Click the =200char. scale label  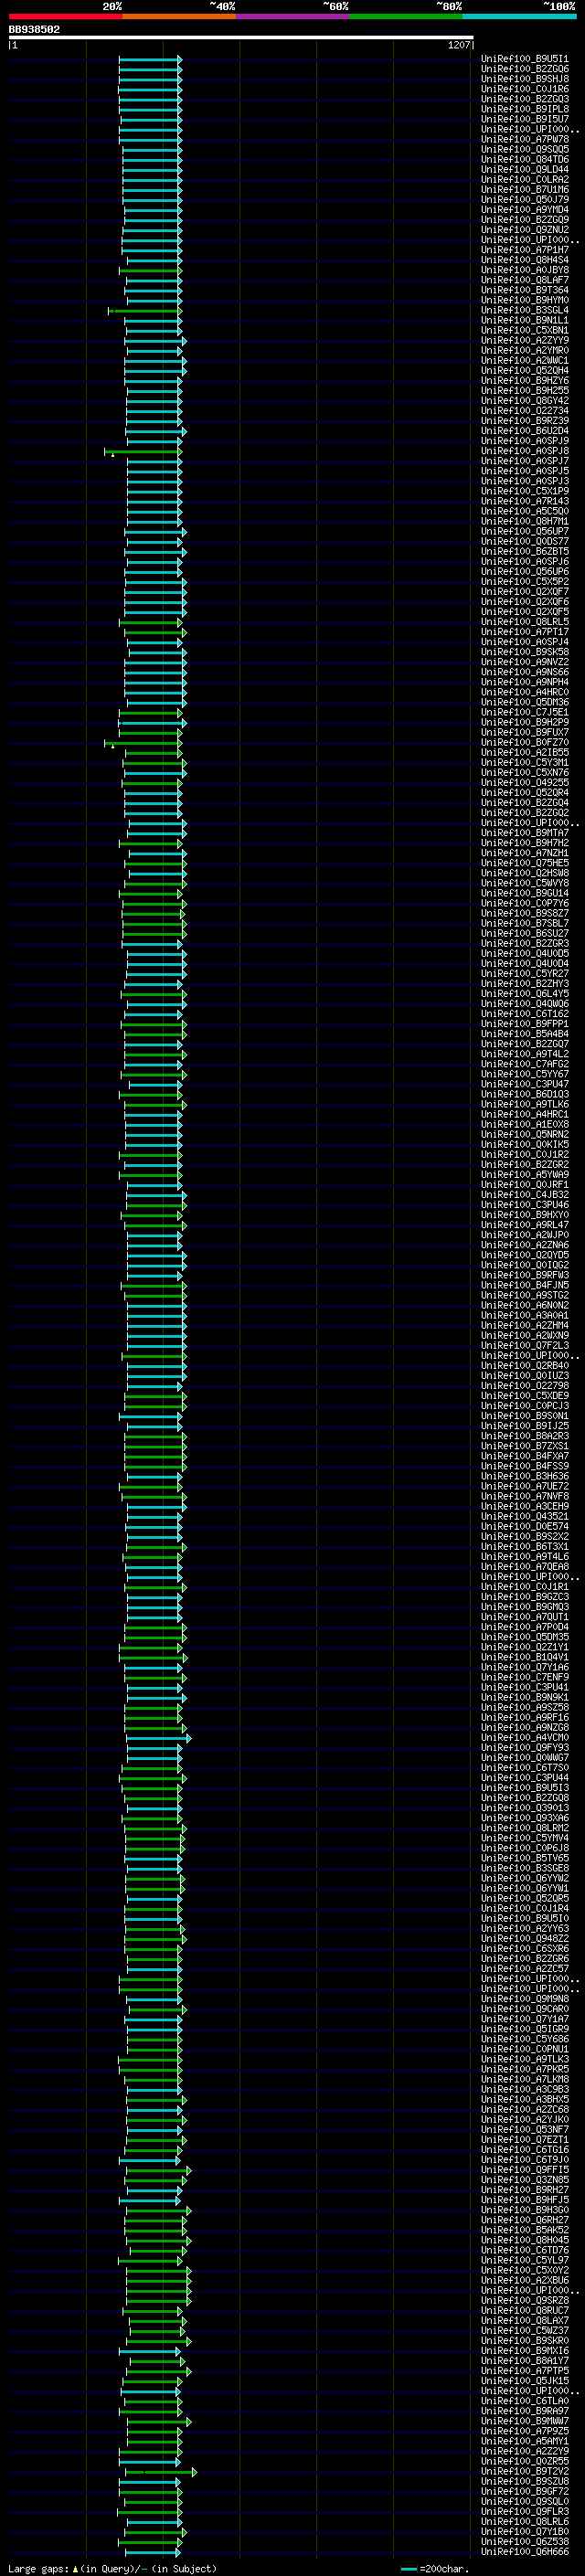click(x=444, y=2569)
